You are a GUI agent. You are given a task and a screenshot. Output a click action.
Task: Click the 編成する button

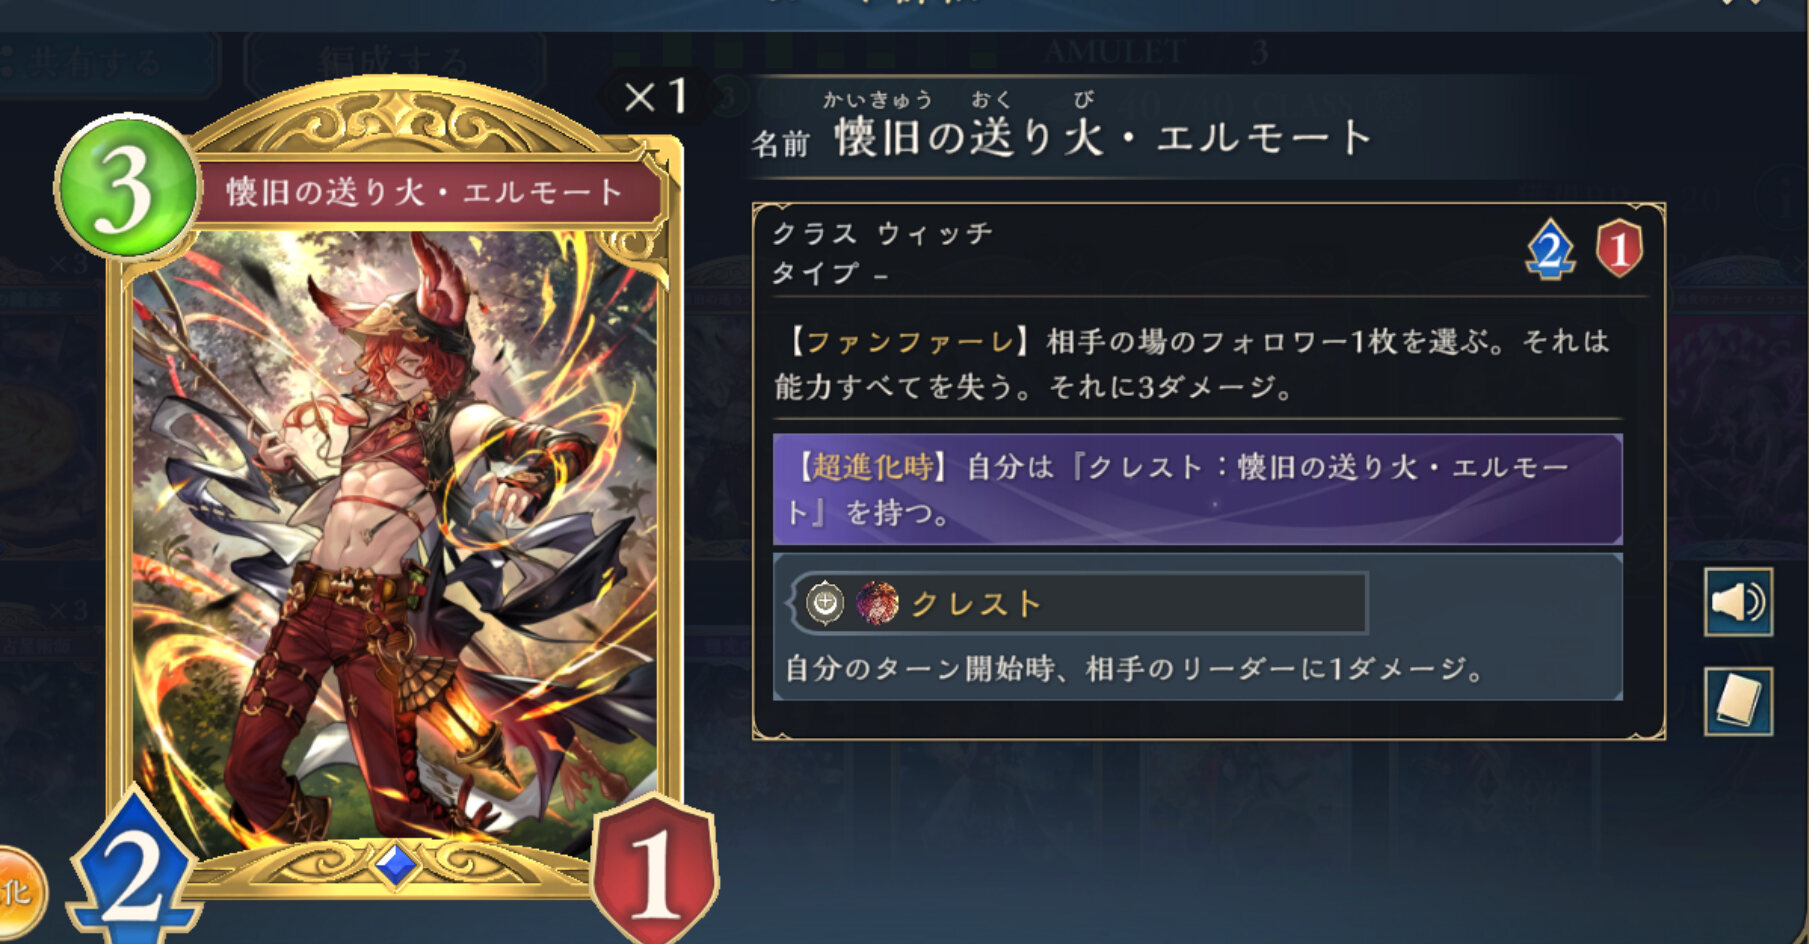click(x=395, y=62)
